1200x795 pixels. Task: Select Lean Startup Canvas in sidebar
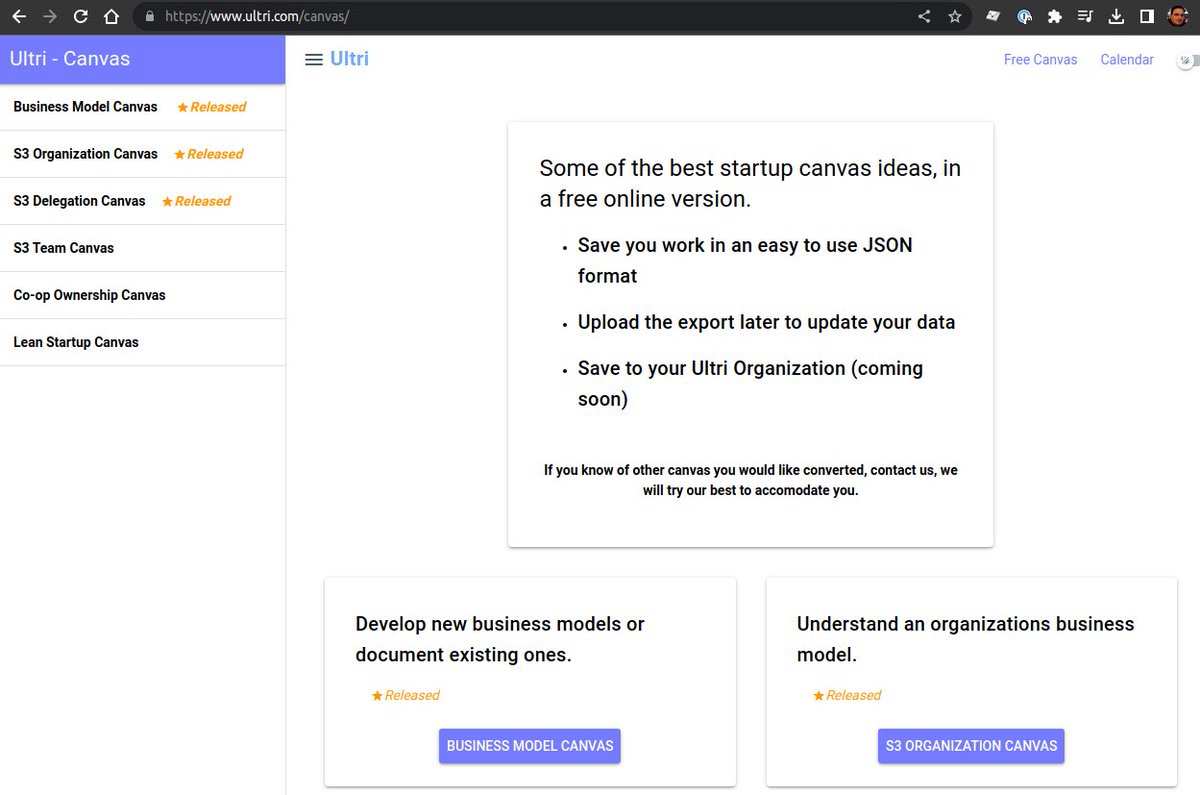(142, 342)
